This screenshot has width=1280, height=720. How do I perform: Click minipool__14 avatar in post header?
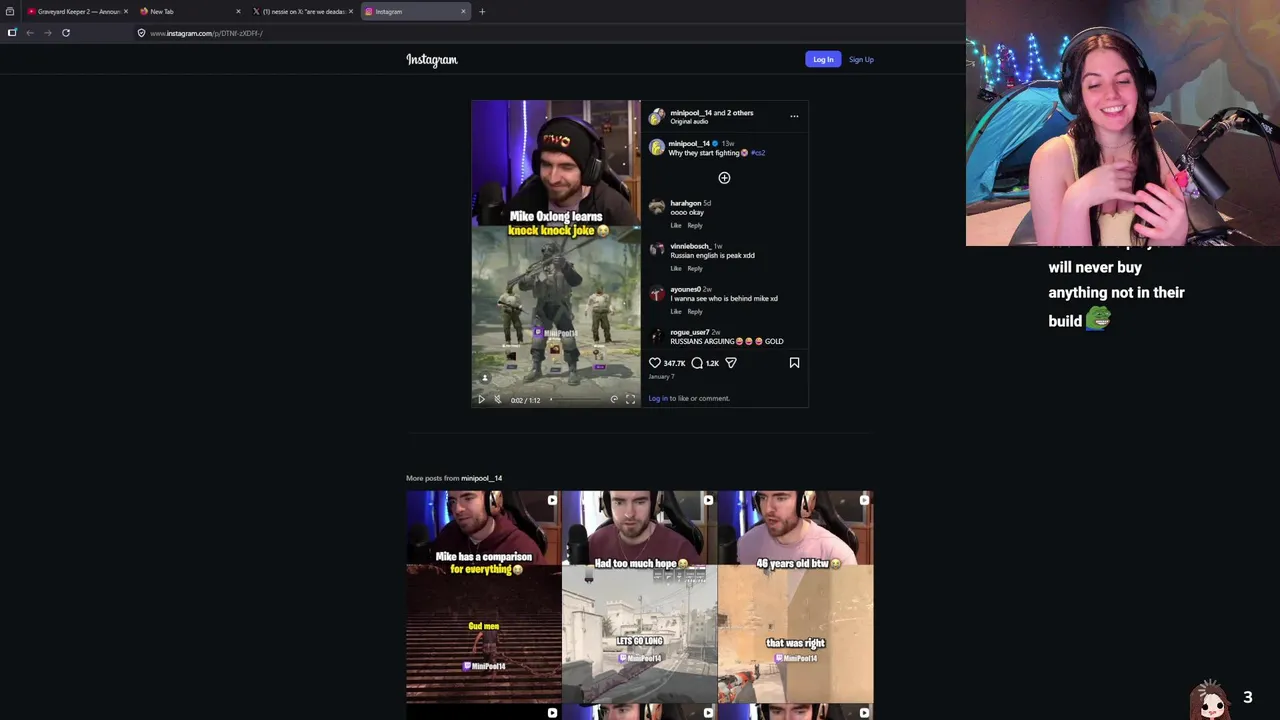pos(657,116)
